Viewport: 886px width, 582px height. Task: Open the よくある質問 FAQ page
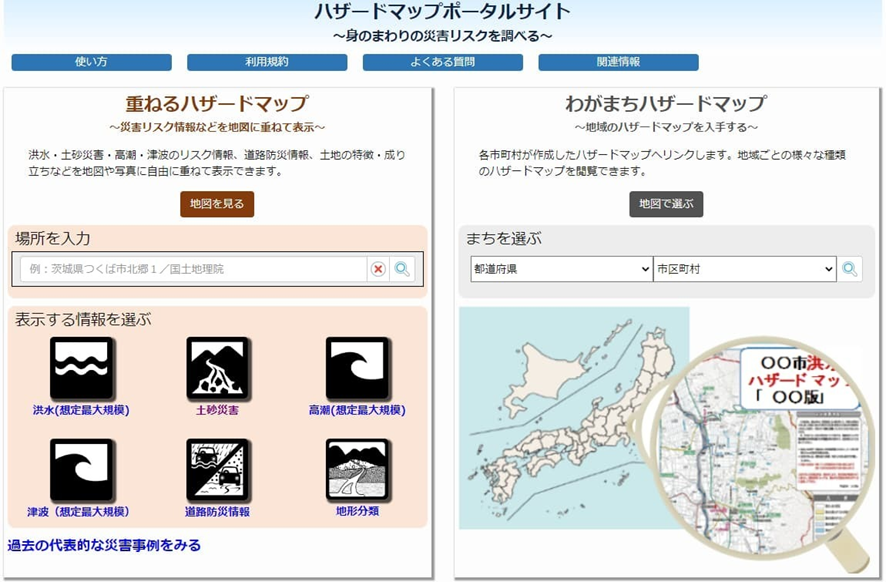[444, 62]
